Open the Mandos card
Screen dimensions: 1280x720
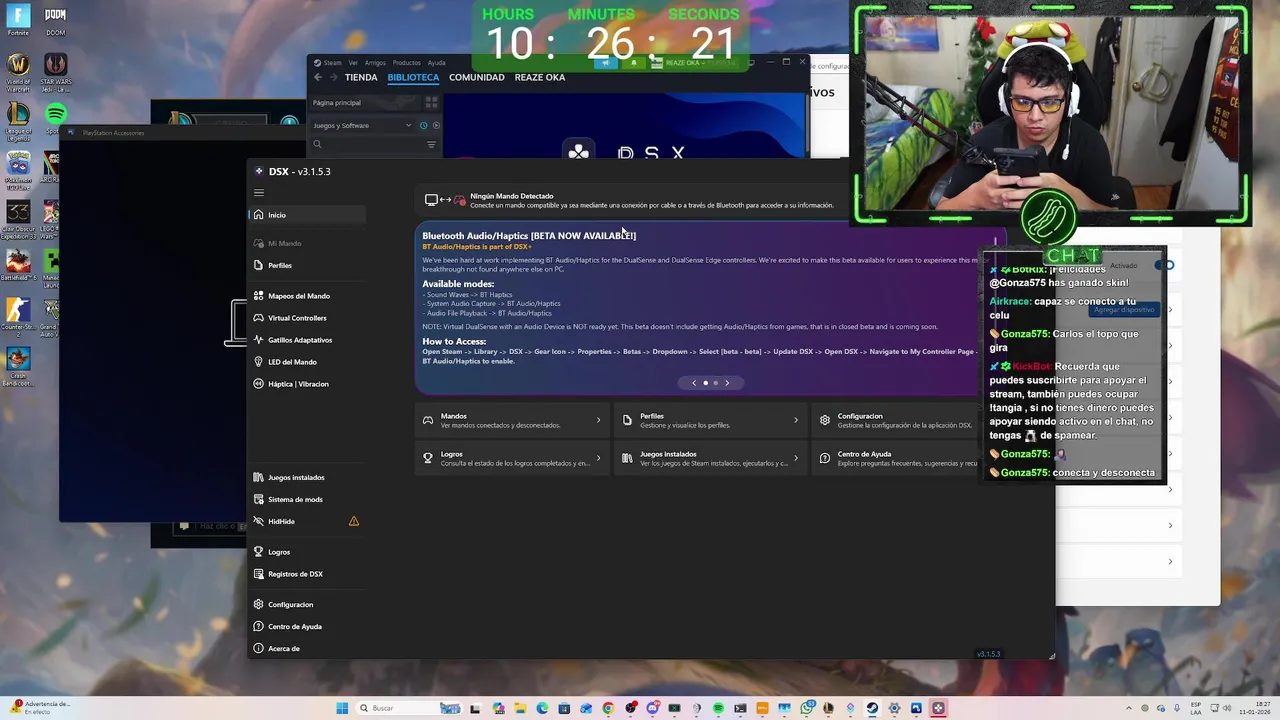coord(512,420)
